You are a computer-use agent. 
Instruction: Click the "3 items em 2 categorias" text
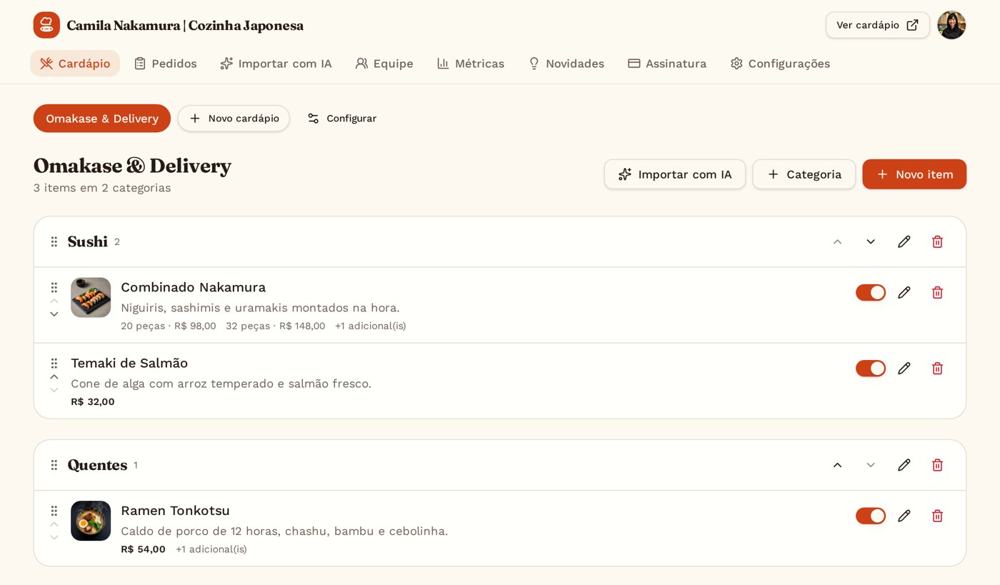point(102,188)
